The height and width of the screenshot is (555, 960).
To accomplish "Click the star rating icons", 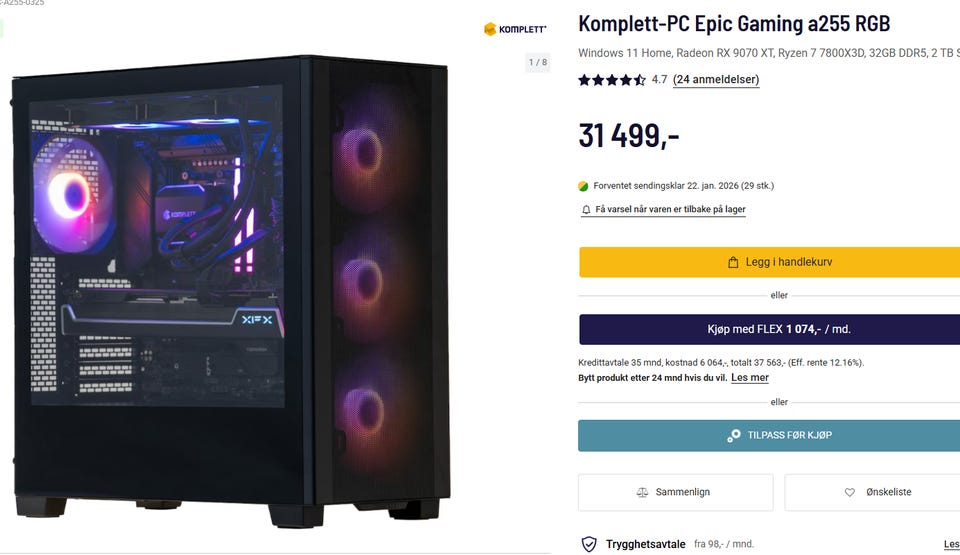I will 612,80.
